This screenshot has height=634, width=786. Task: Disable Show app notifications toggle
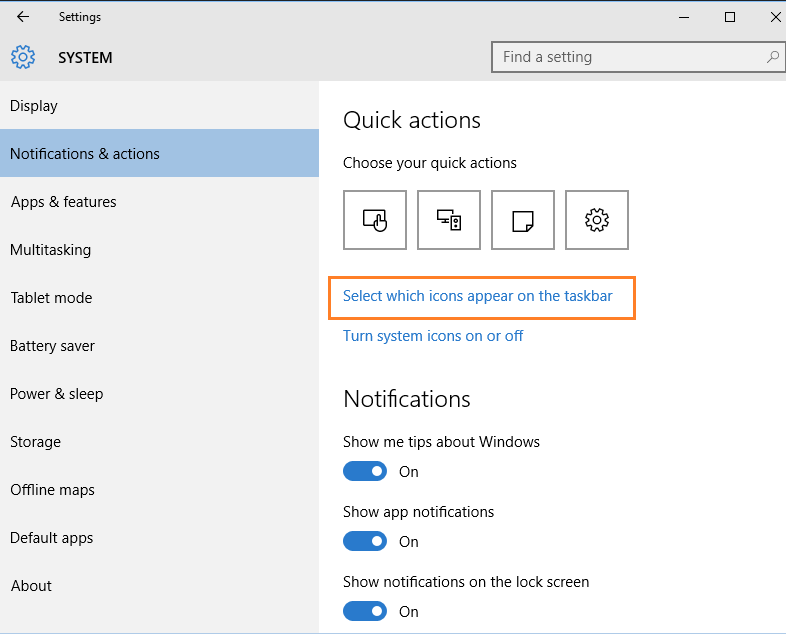click(x=365, y=541)
